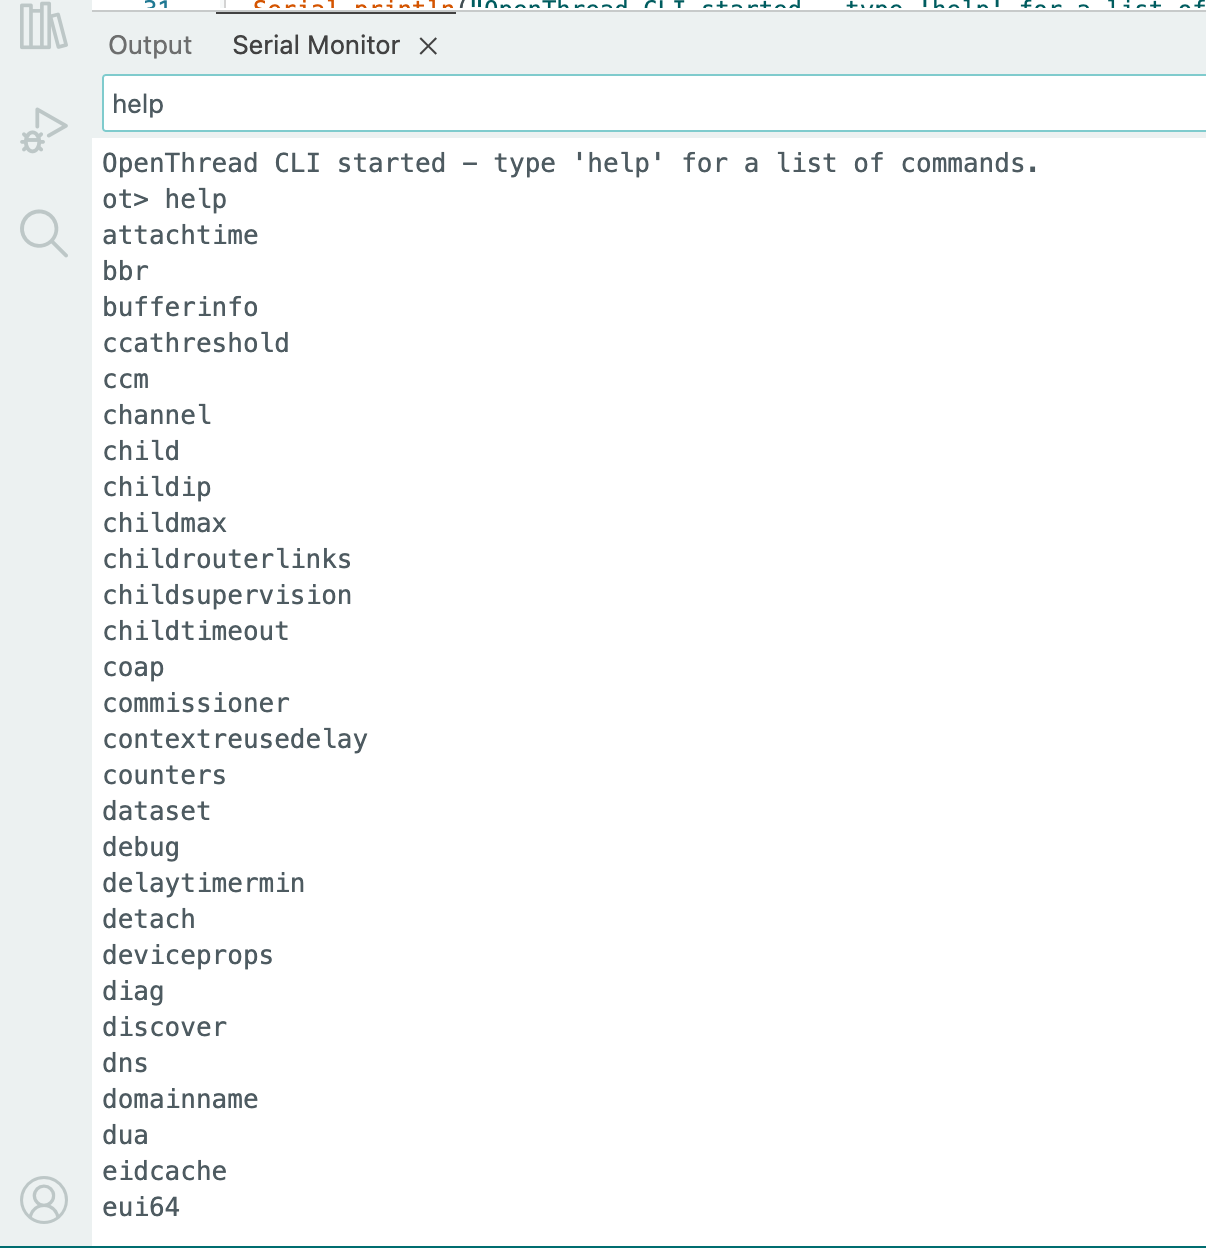Click 'contextreusedelay' in serial output
1206x1248 pixels.
[x=235, y=739]
